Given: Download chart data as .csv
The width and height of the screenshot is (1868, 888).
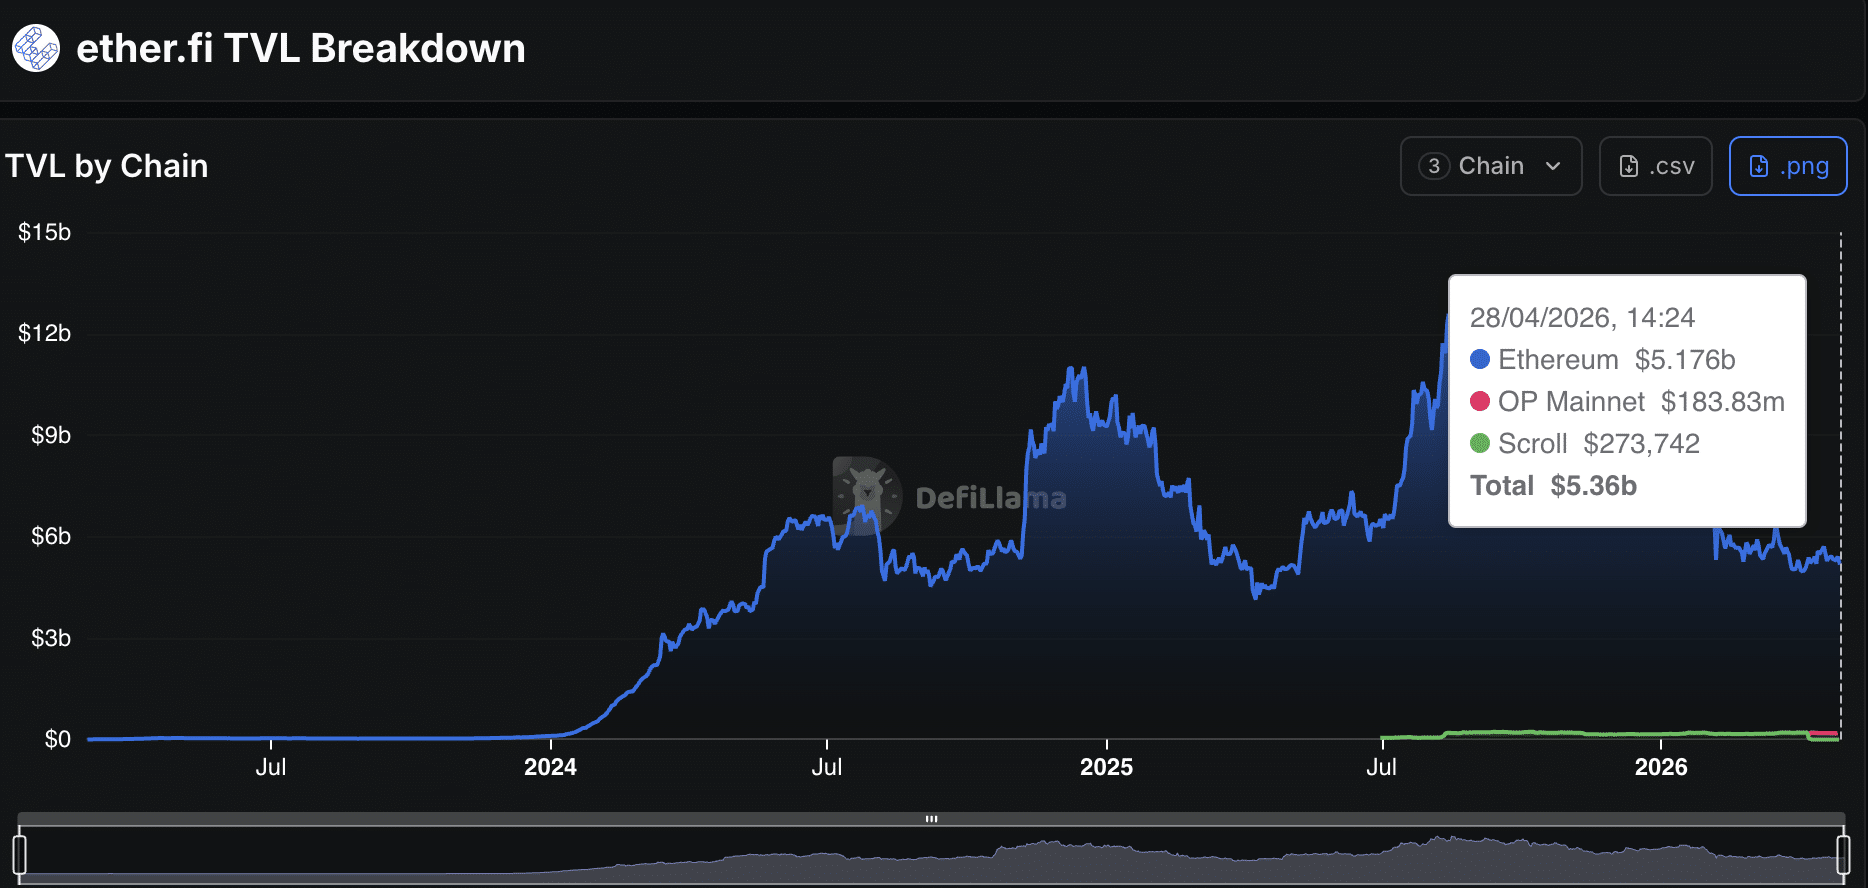Looking at the screenshot, I should click(x=1656, y=166).
